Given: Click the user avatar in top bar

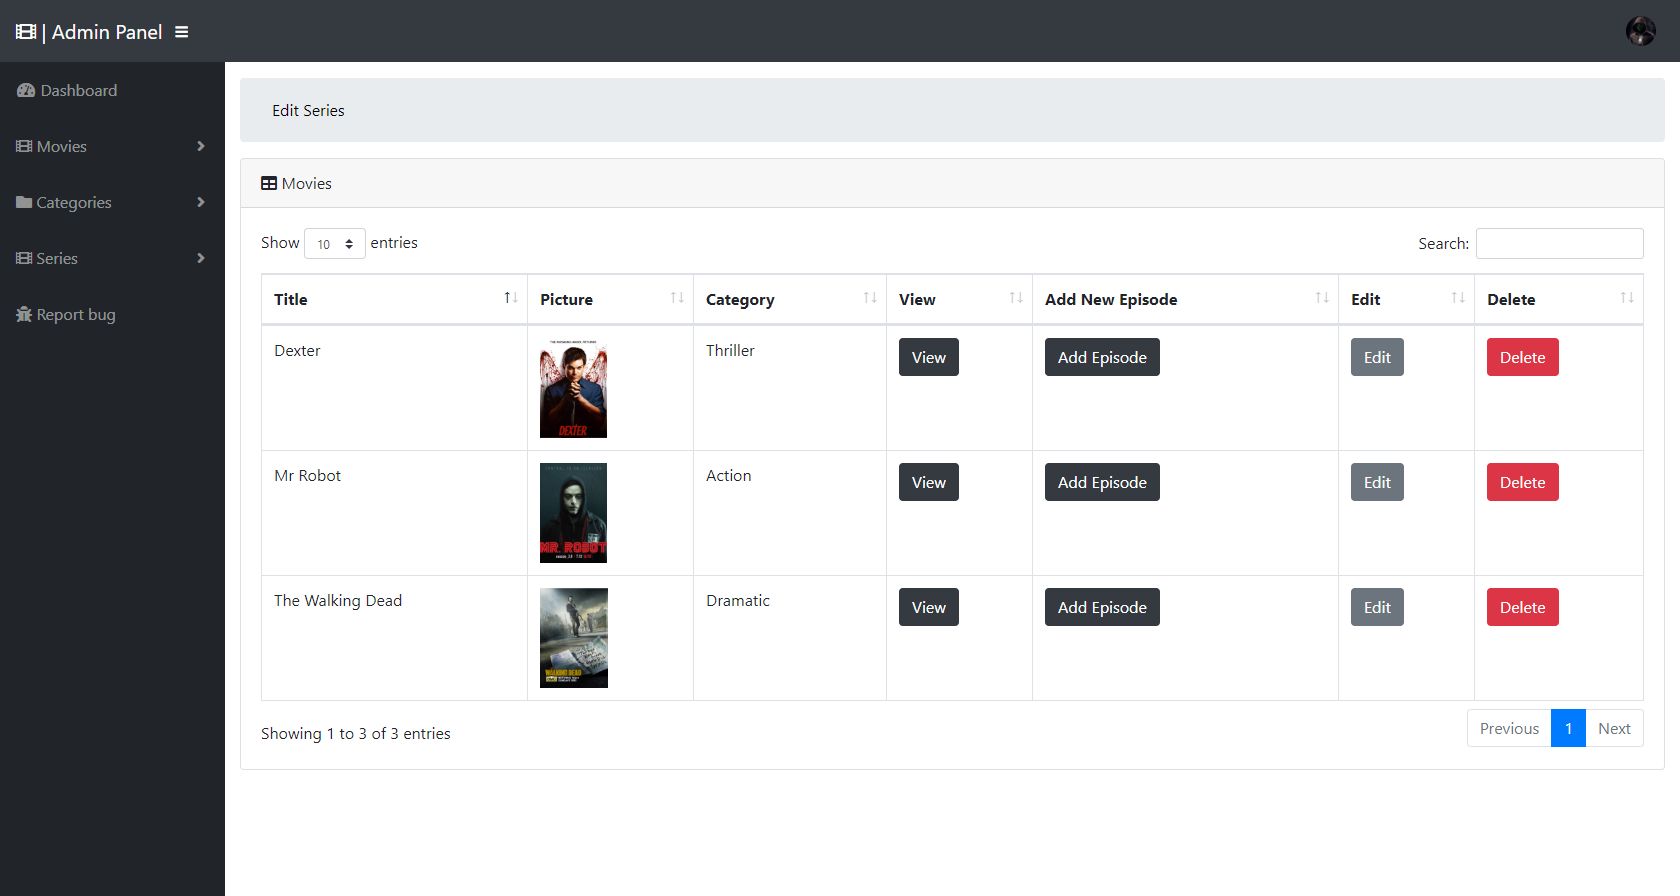Looking at the screenshot, I should (x=1640, y=31).
